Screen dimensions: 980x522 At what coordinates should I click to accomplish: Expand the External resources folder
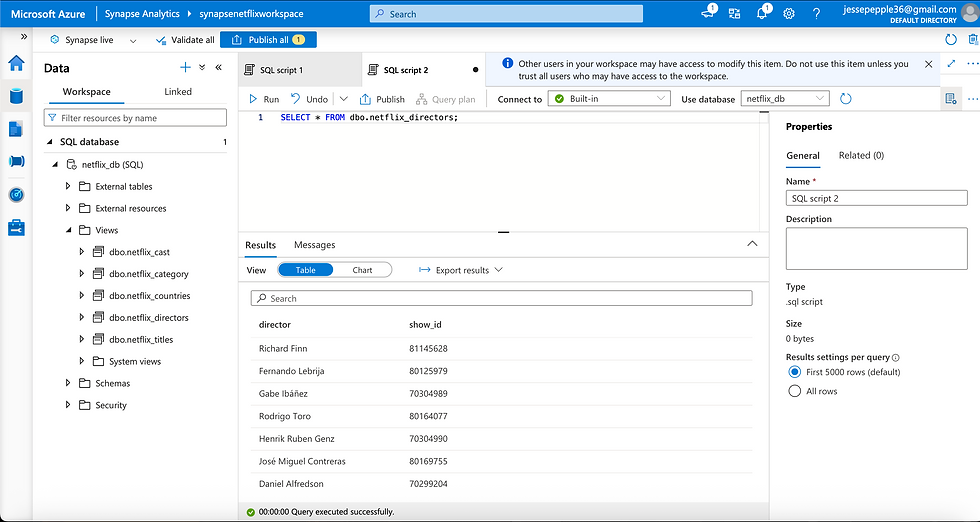69,208
